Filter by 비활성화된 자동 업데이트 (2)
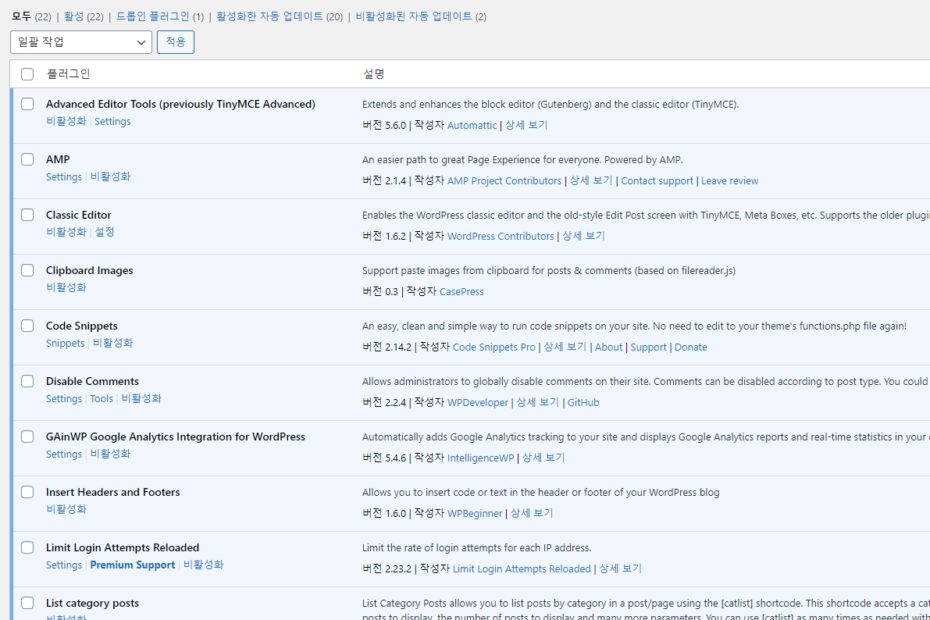 (421, 17)
